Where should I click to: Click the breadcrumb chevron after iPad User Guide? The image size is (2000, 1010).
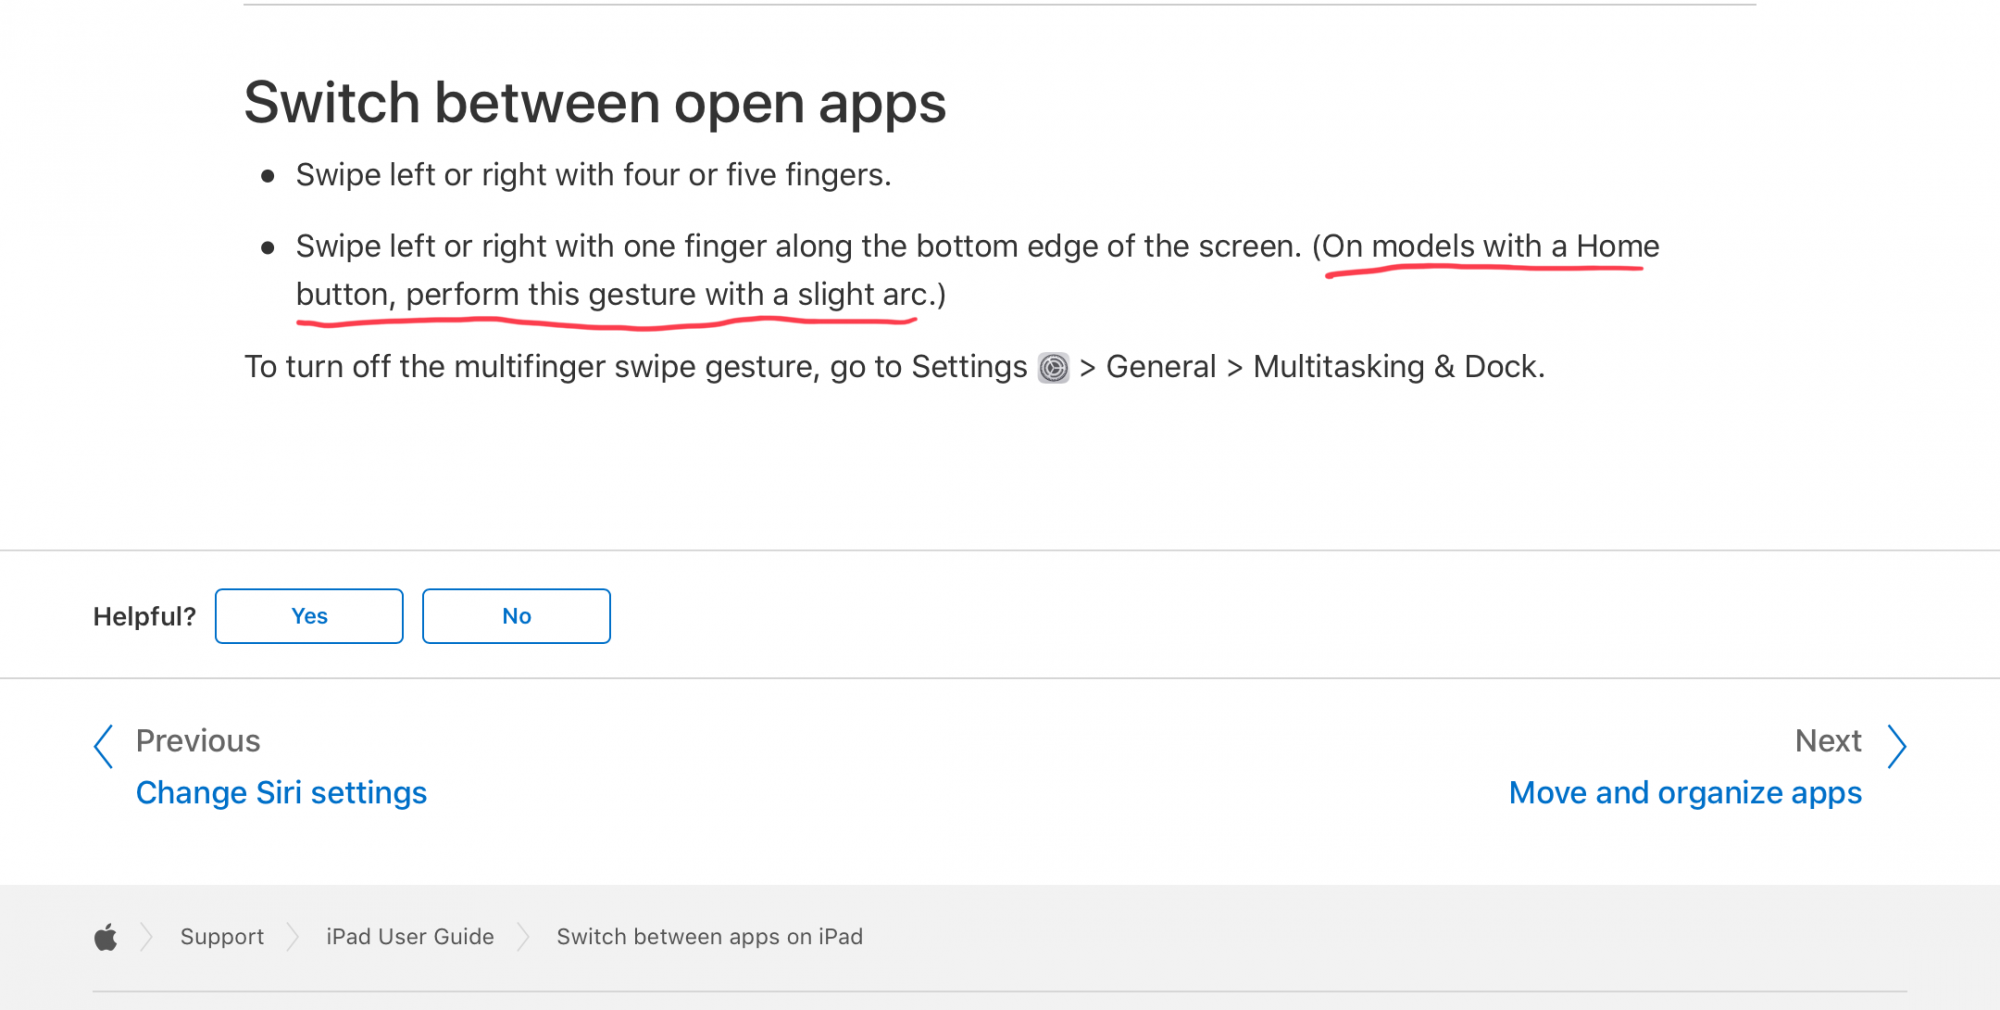pyautogui.click(x=523, y=937)
